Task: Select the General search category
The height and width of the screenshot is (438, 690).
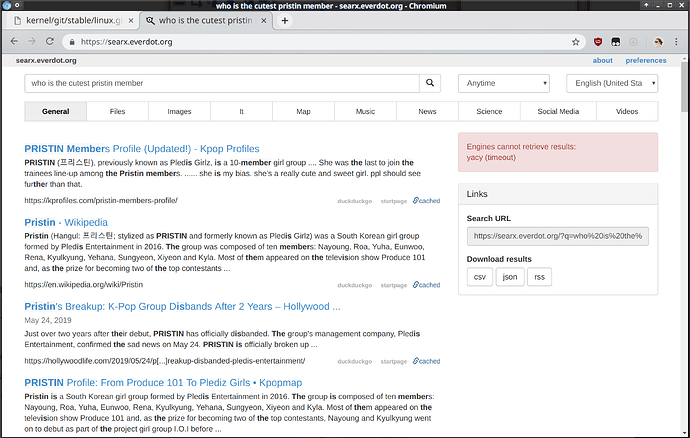Action: (x=55, y=111)
